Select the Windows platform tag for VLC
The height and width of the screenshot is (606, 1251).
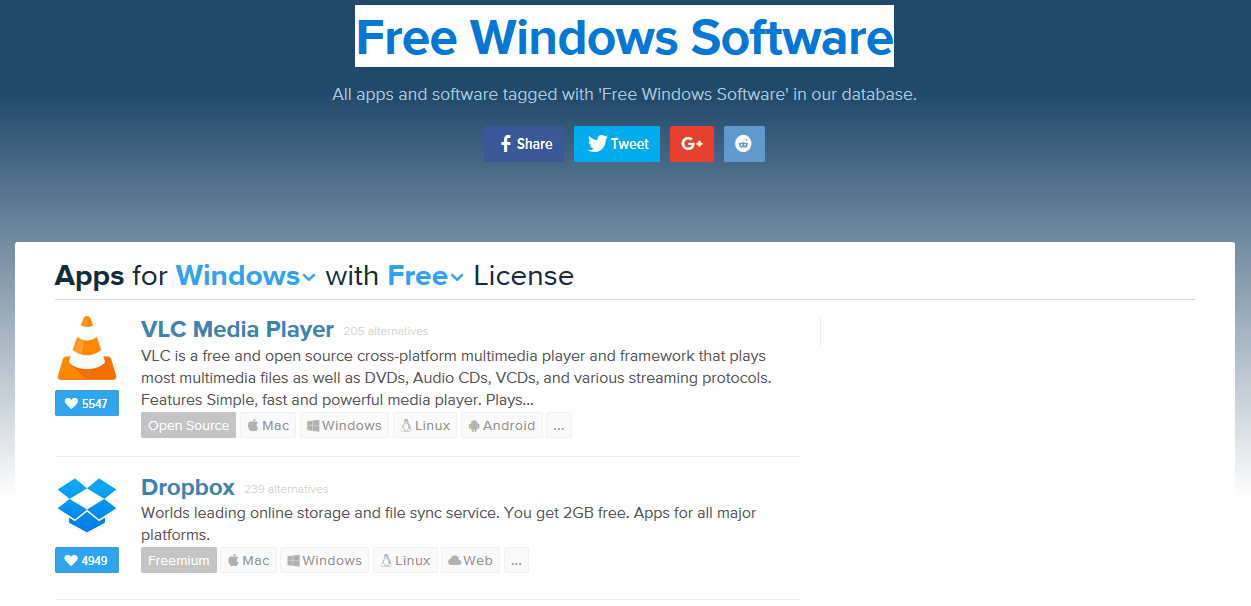click(x=344, y=425)
